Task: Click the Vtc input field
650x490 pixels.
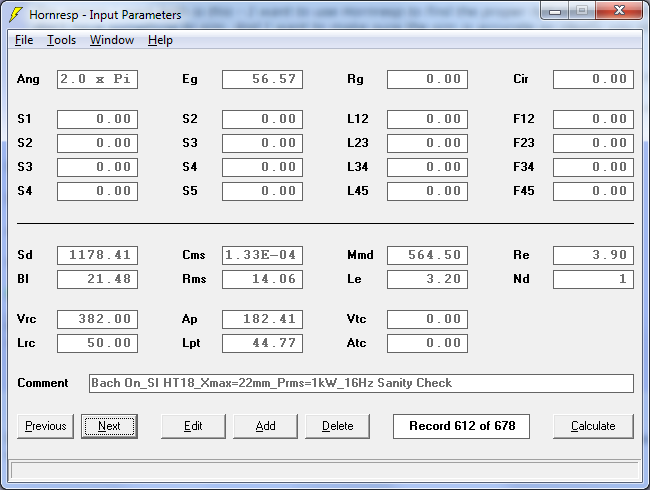Action: (x=427, y=319)
